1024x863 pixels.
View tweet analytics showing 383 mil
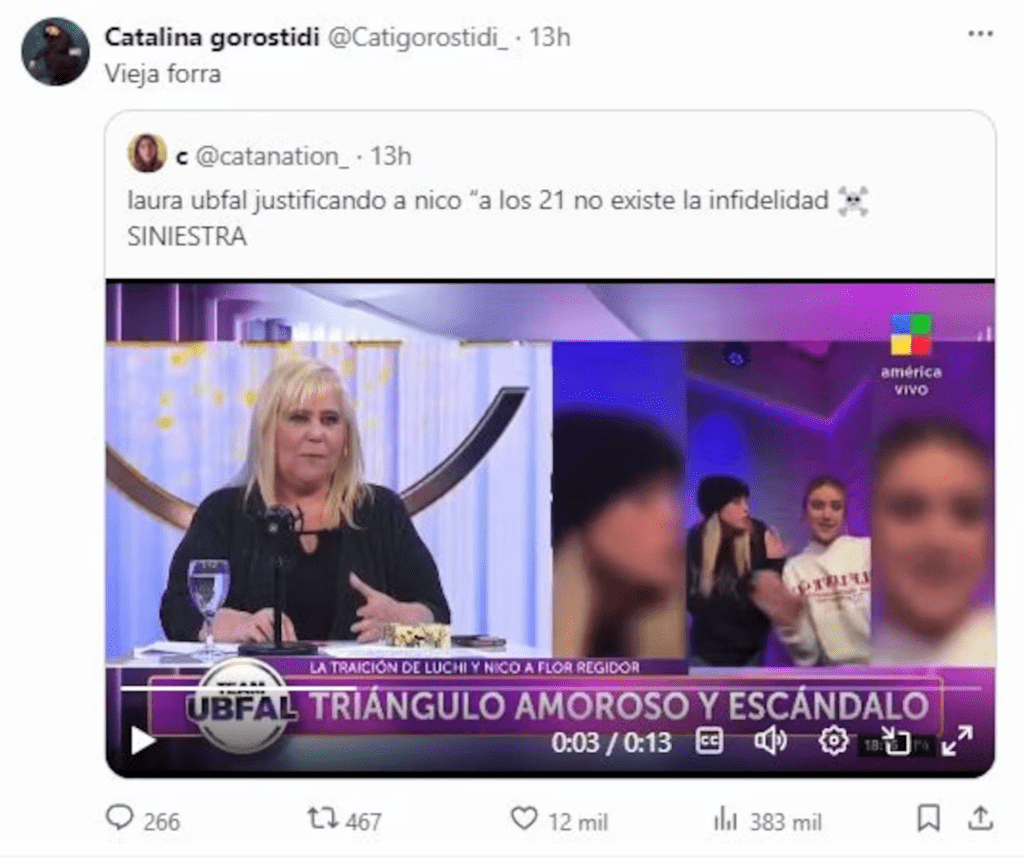coord(767,821)
